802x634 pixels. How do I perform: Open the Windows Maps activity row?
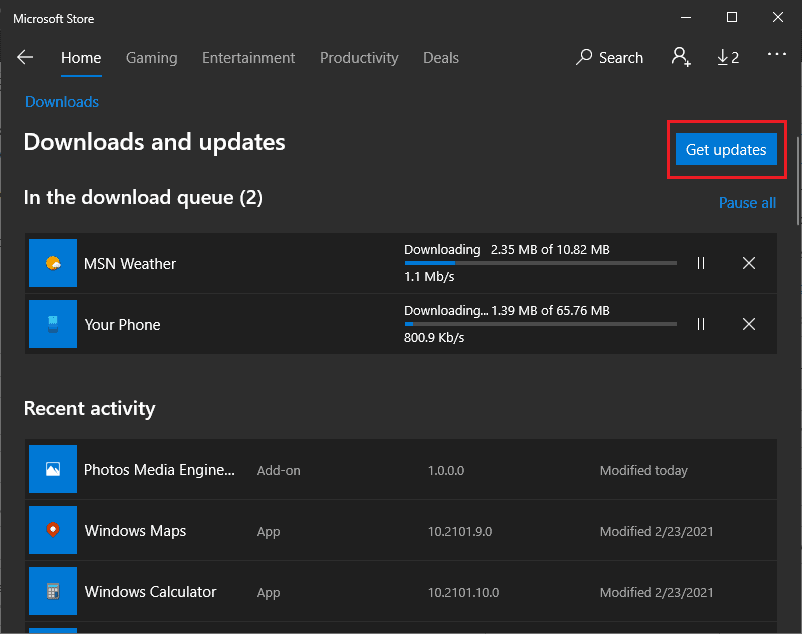pos(400,530)
